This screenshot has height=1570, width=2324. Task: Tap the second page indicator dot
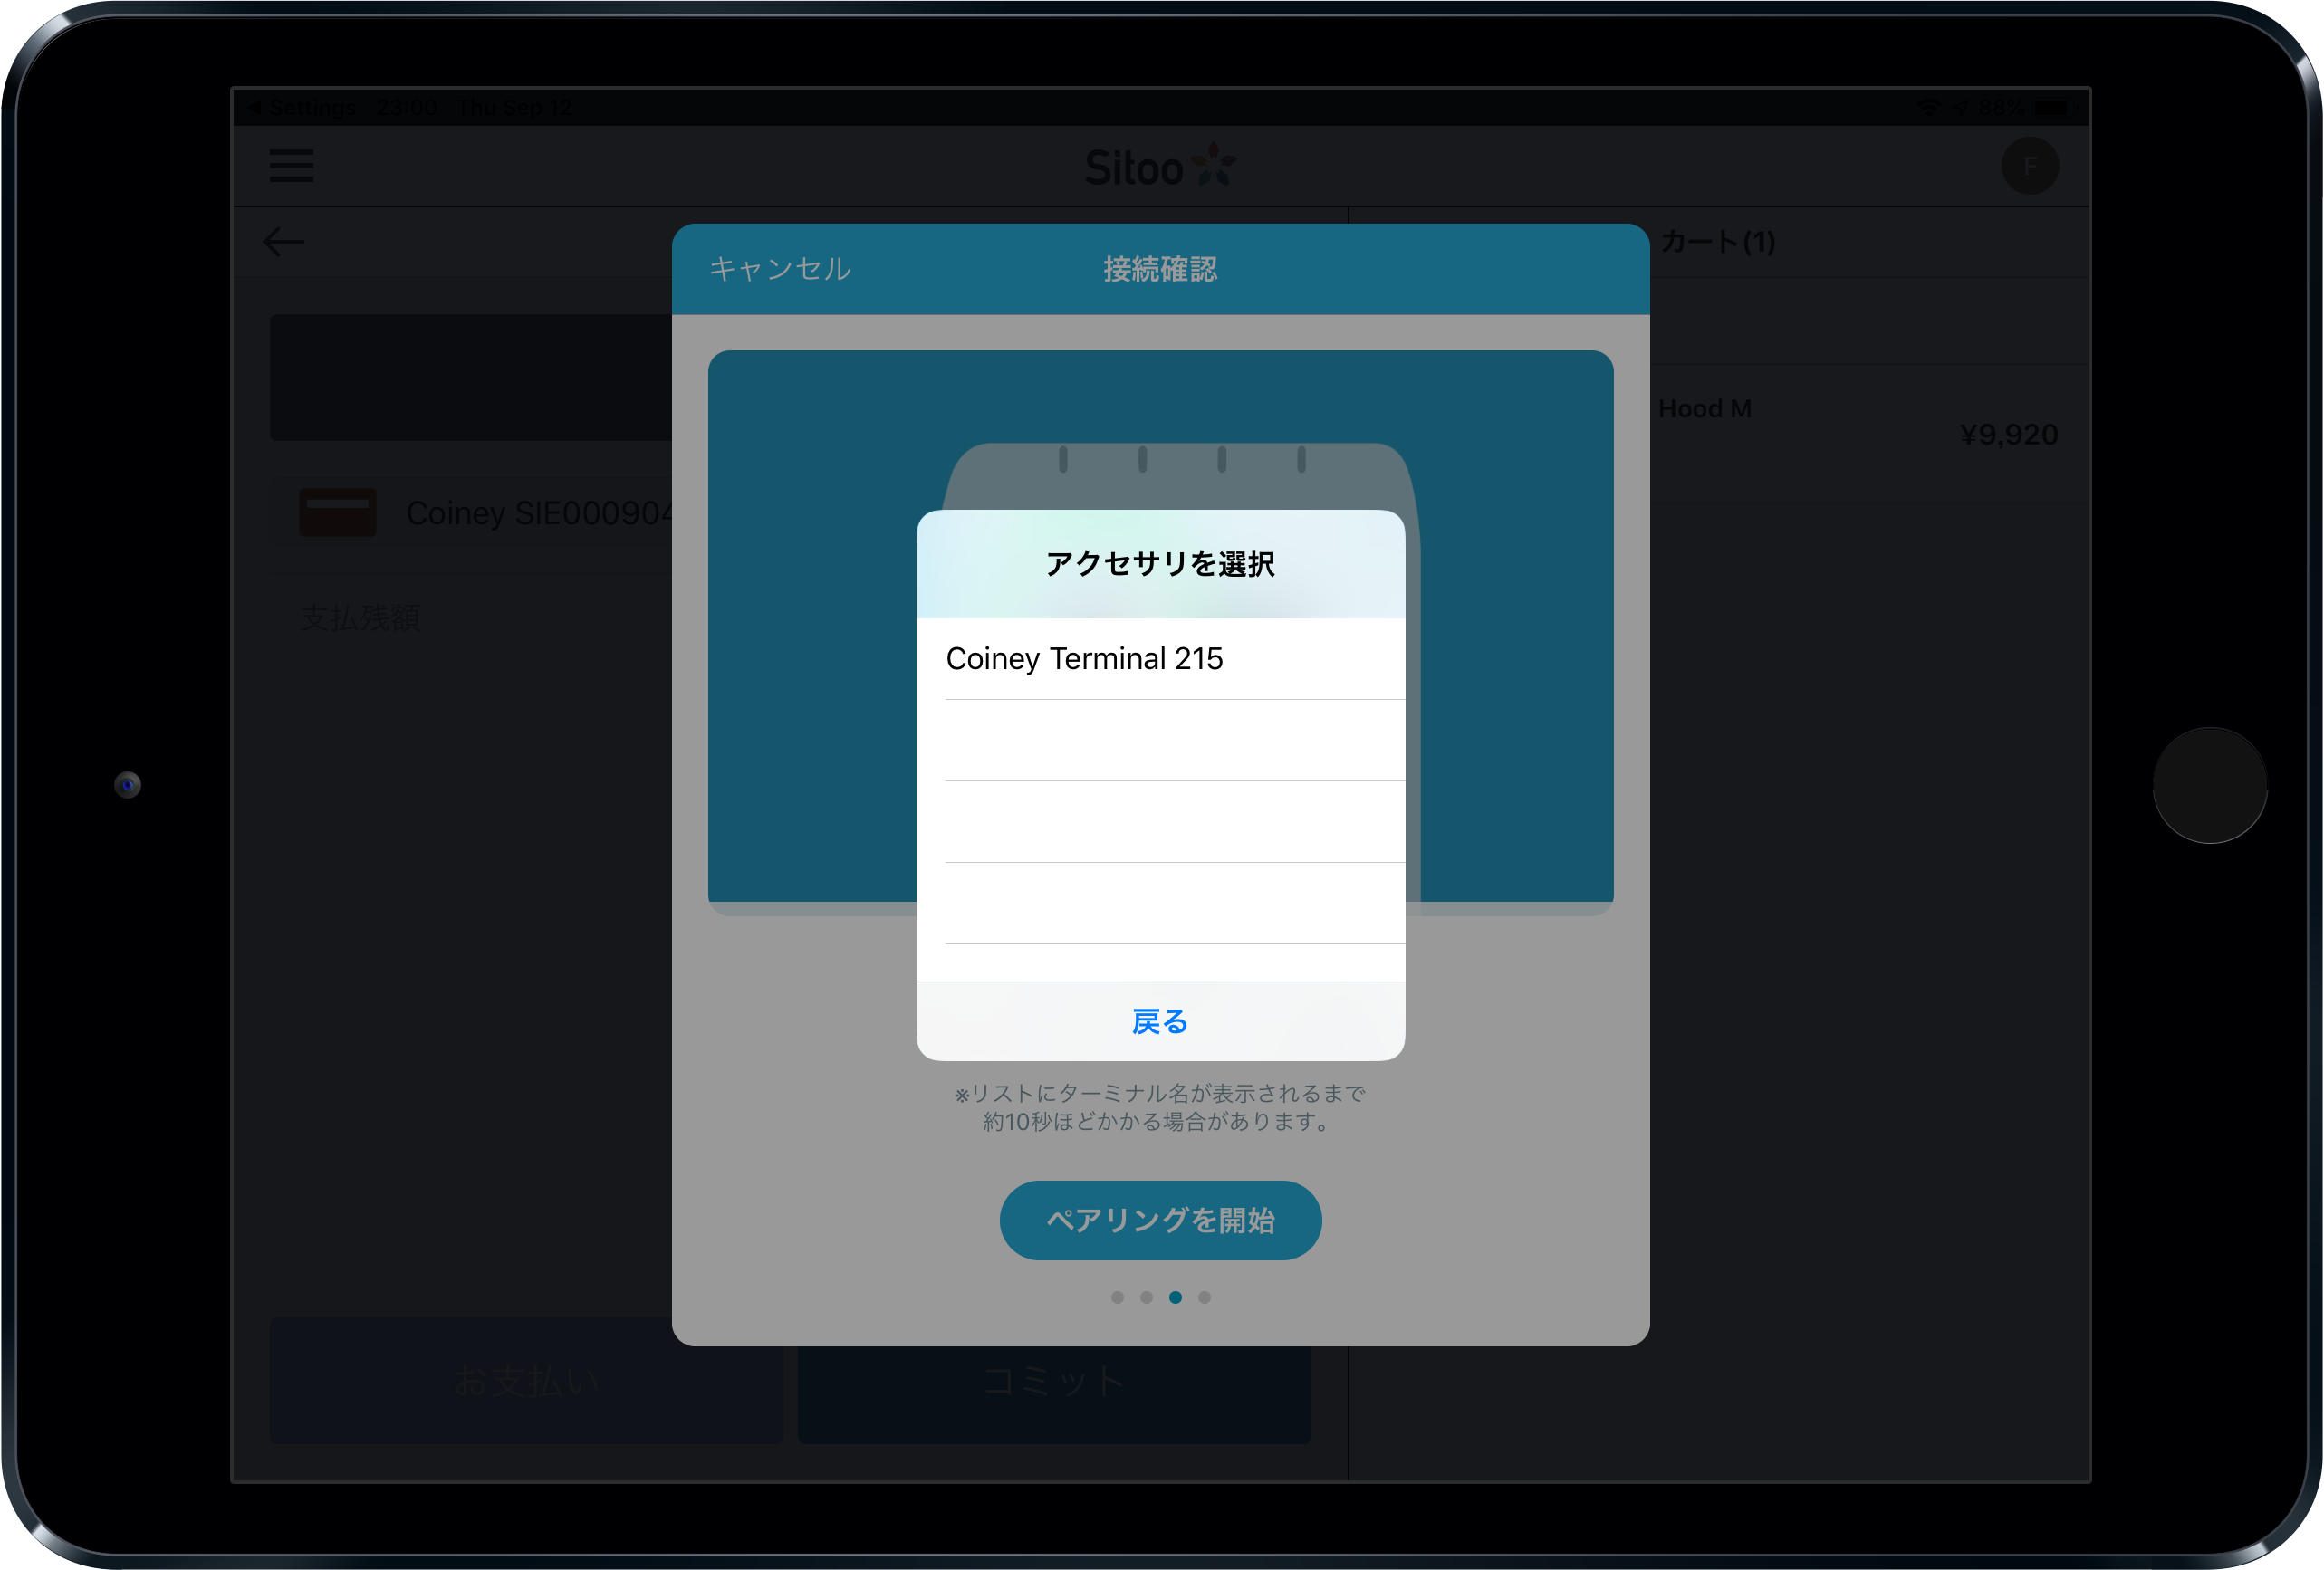point(1146,1297)
